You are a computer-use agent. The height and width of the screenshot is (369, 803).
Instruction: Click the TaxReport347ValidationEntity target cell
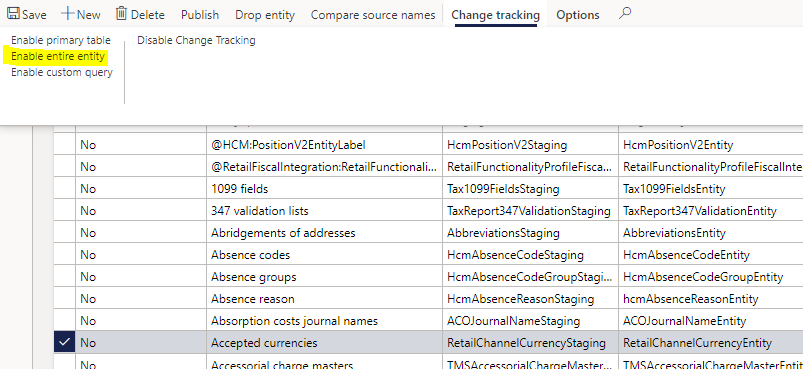coord(710,210)
